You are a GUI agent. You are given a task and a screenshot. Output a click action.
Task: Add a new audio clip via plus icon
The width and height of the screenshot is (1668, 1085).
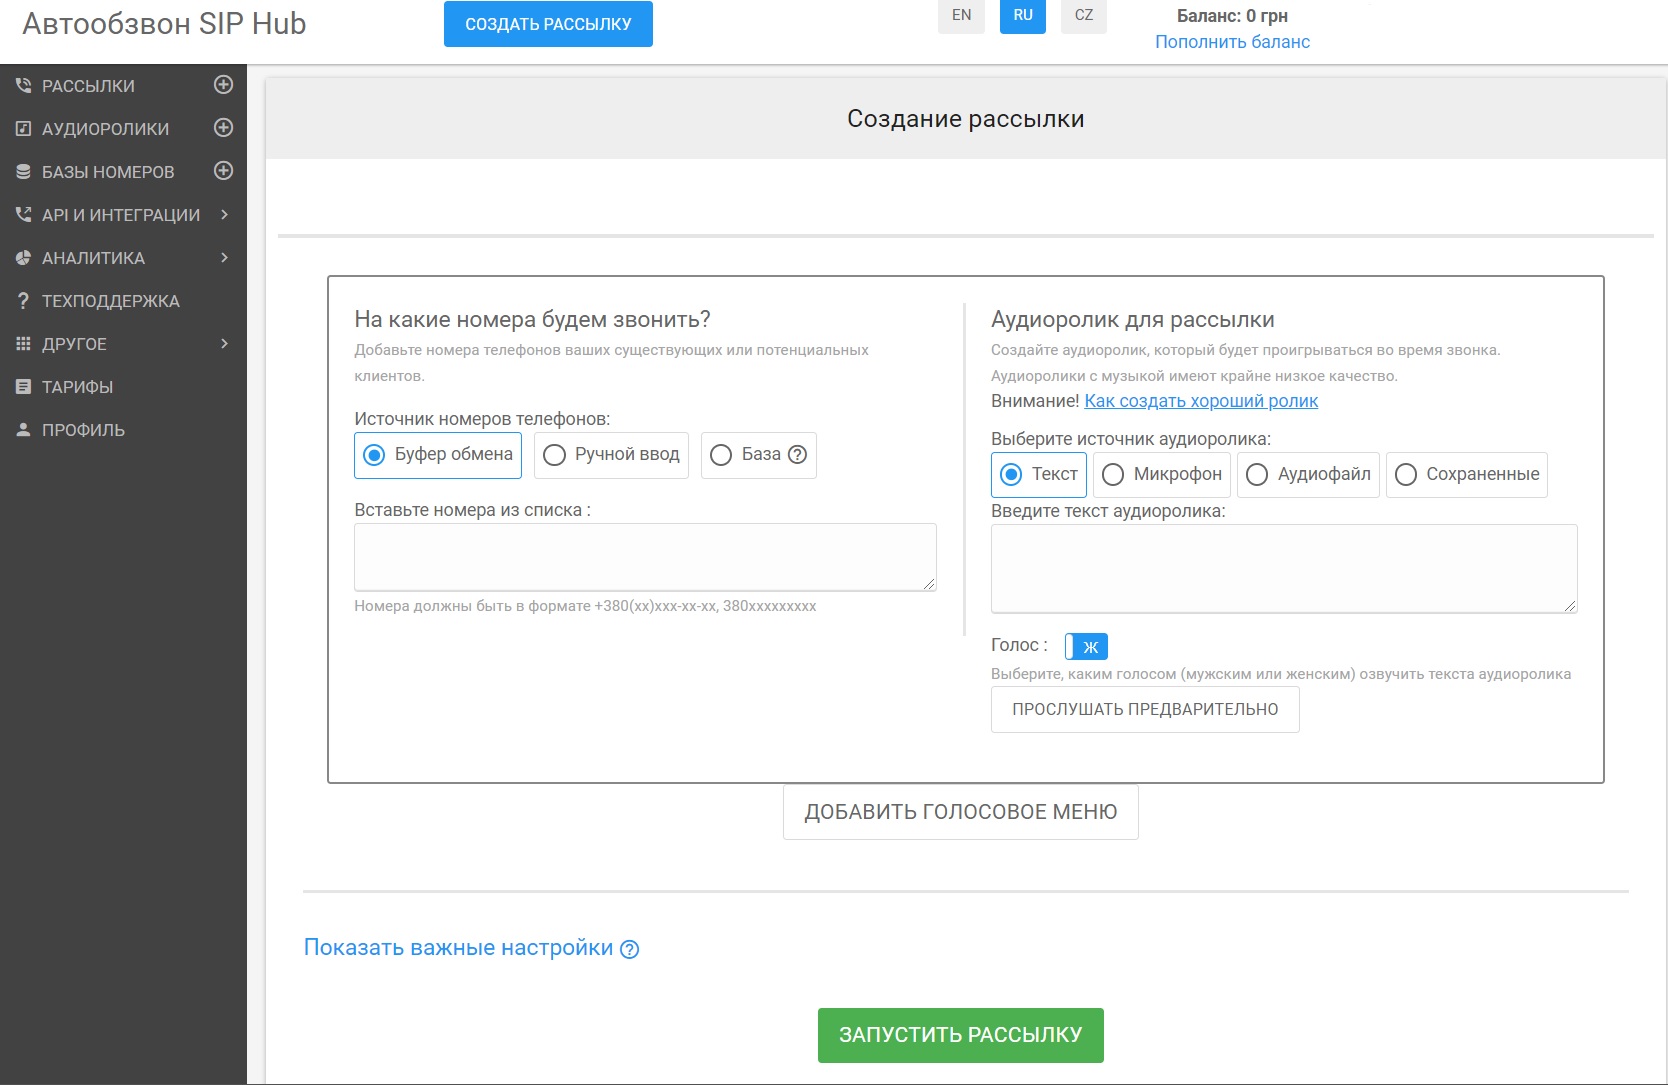coord(224,128)
